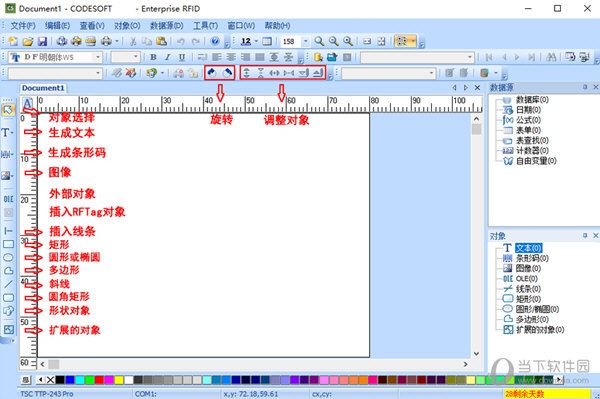Open the zoom value 158 dropdown arrow
Viewport: 600px width, 399px height.
pyautogui.click(x=305, y=41)
